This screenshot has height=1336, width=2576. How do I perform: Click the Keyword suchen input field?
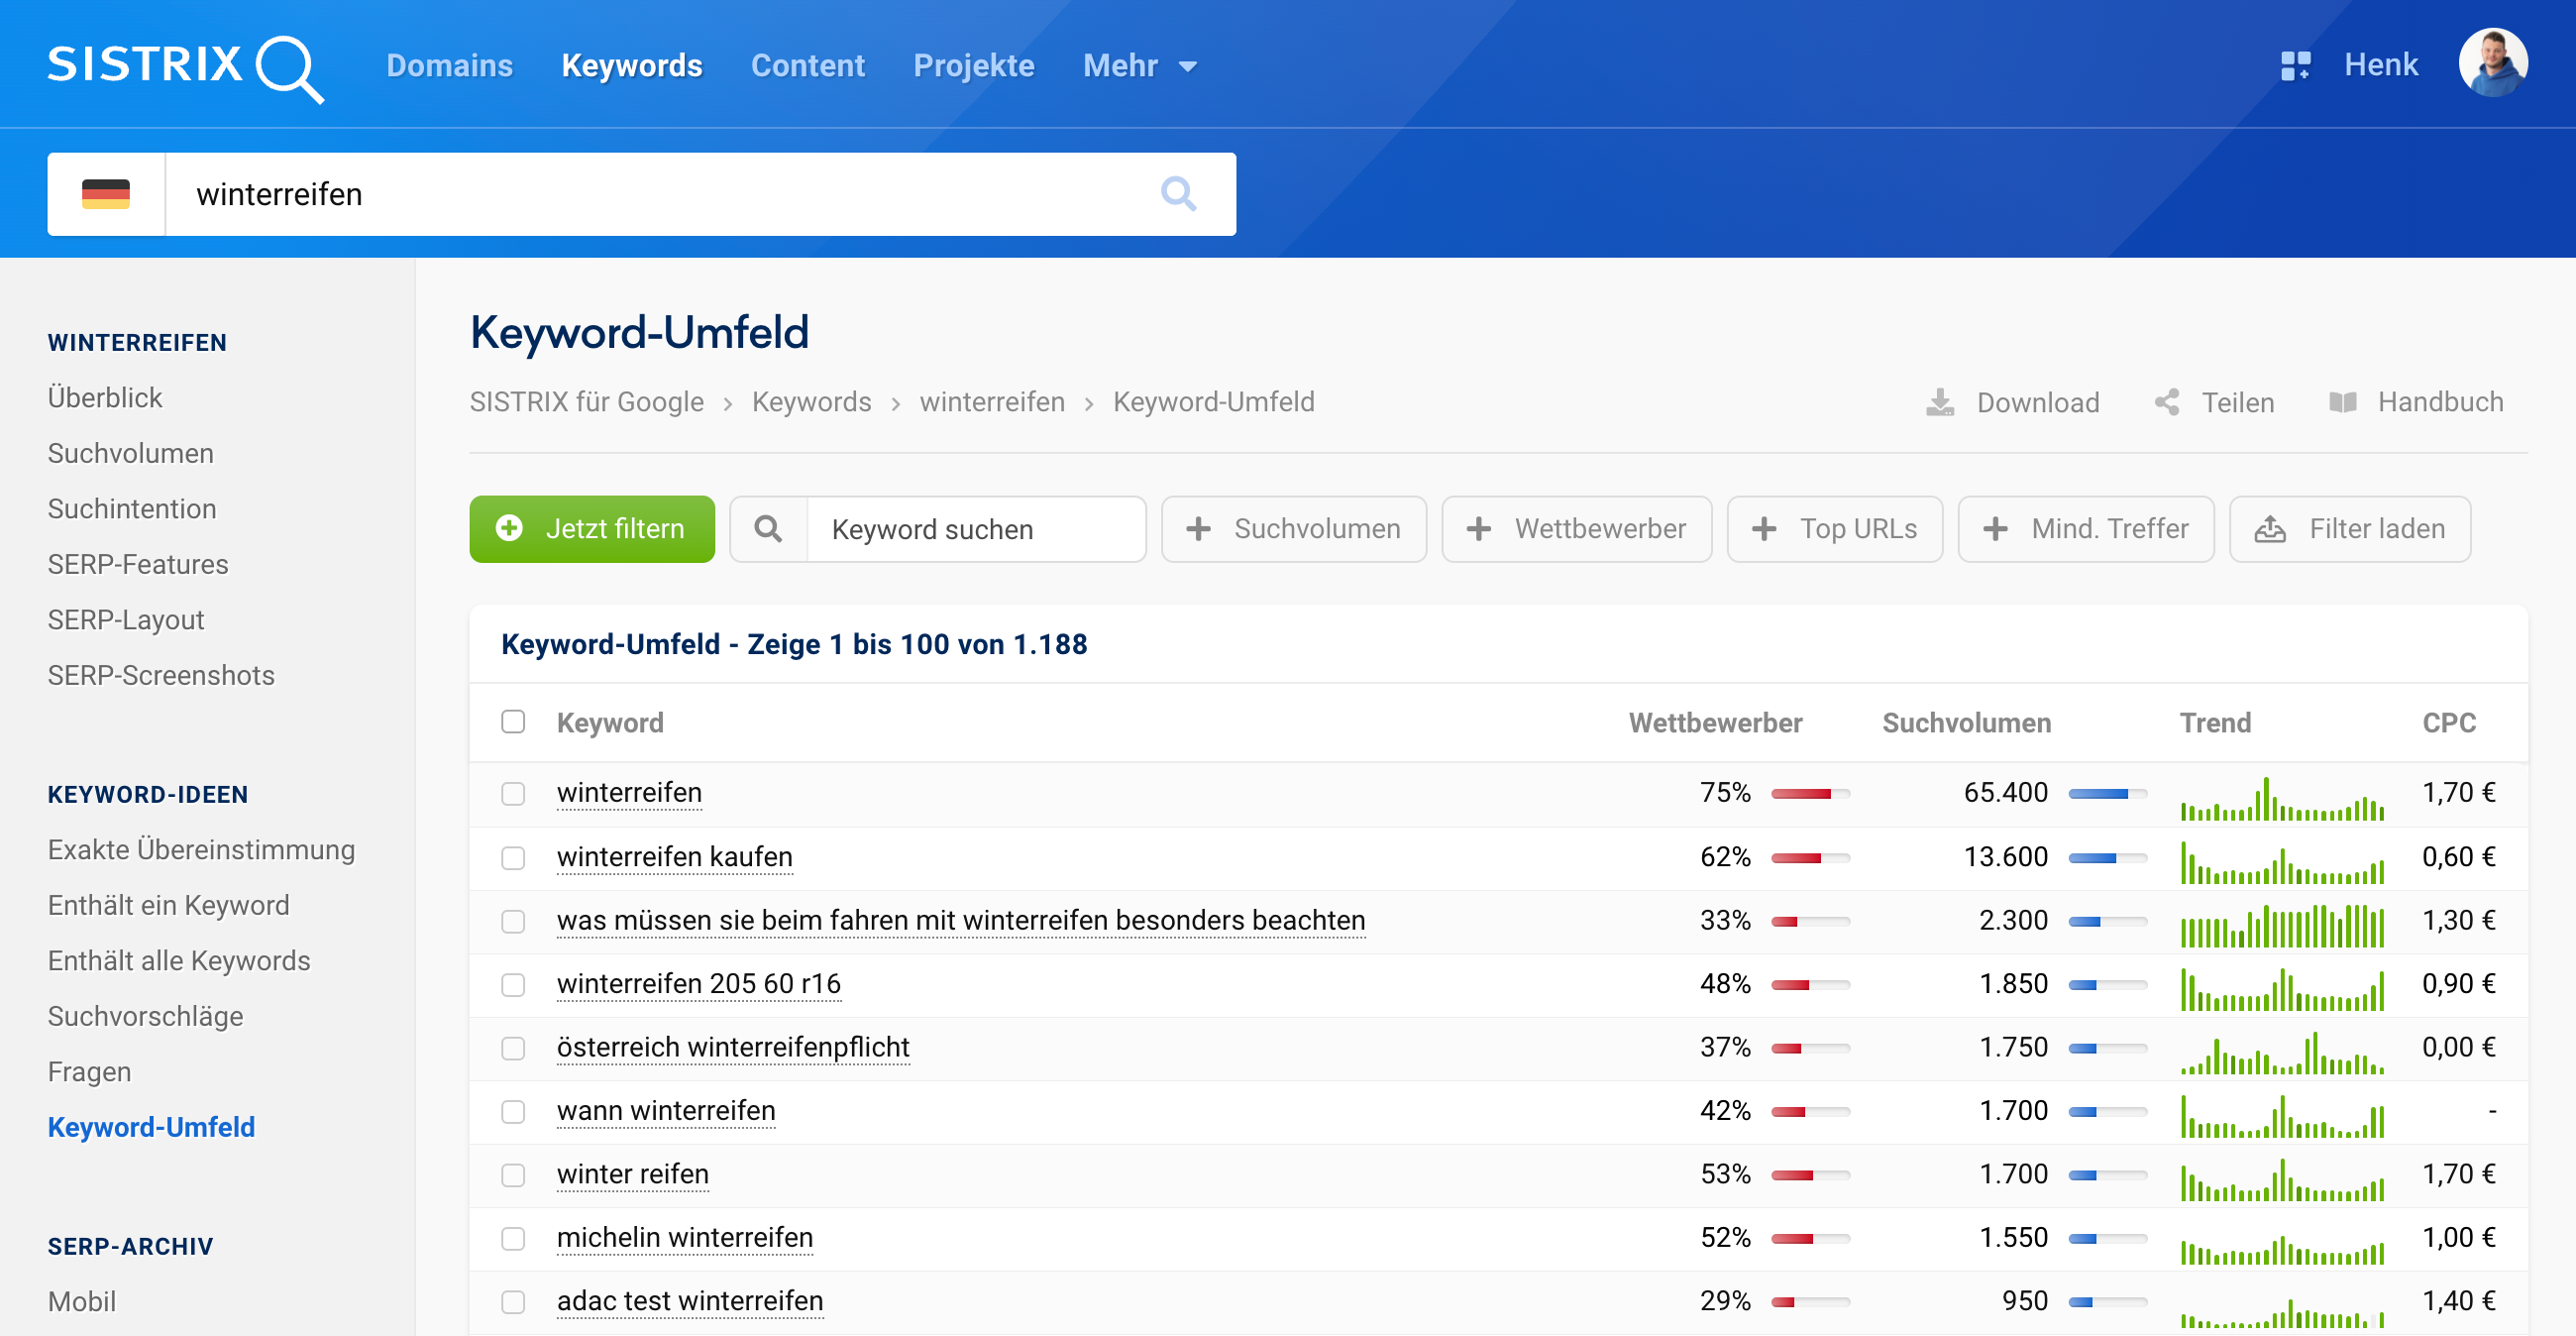point(975,529)
